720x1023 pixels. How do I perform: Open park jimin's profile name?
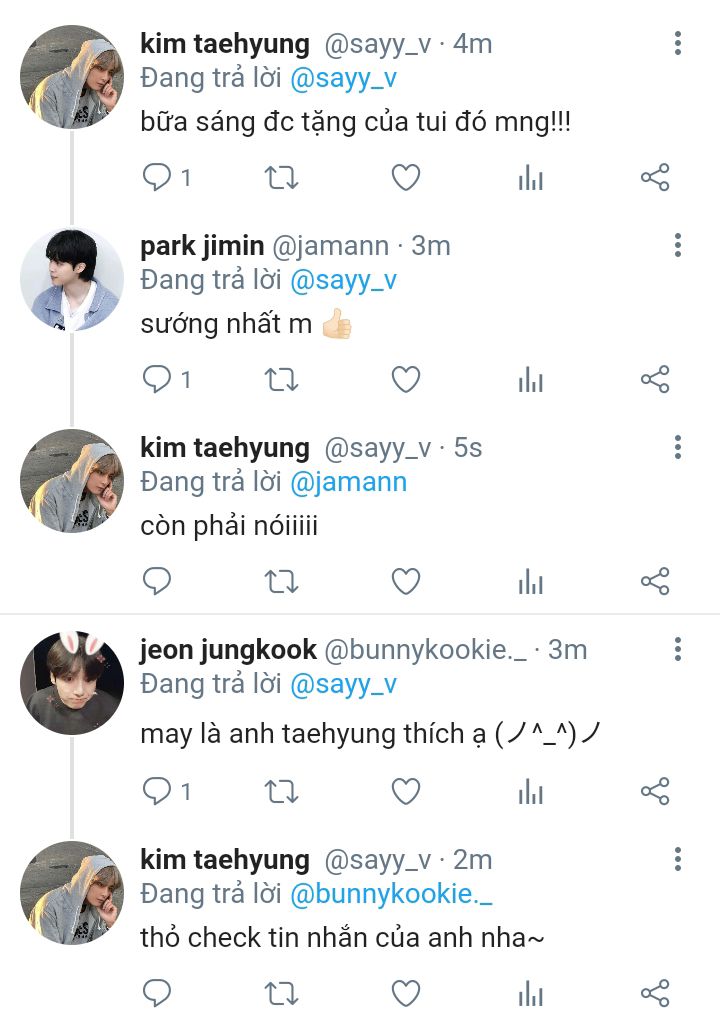click(202, 246)
